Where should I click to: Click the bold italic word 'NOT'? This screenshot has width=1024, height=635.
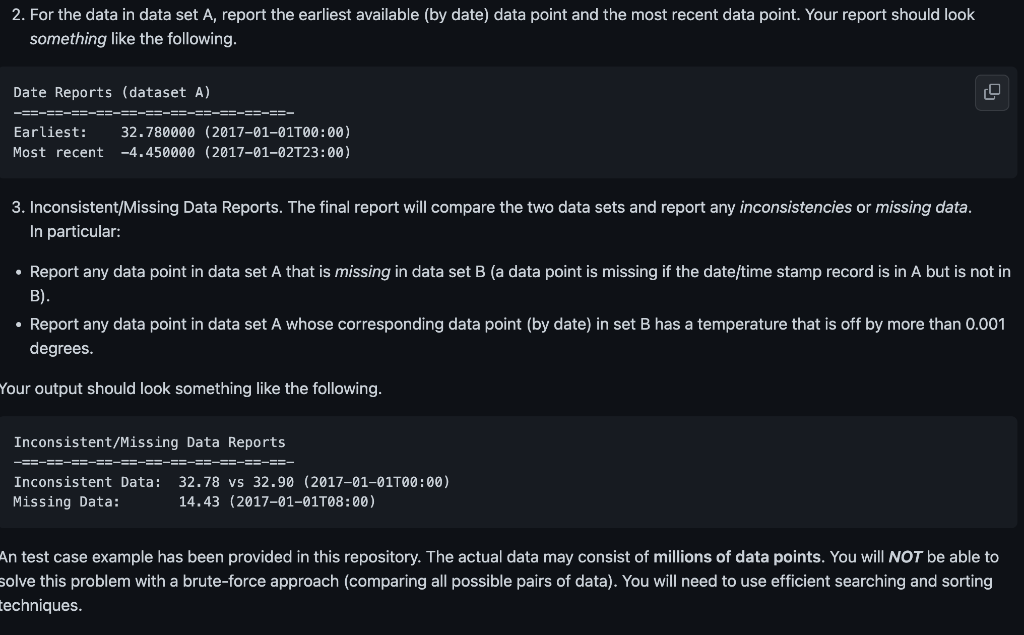pos(905,557)
